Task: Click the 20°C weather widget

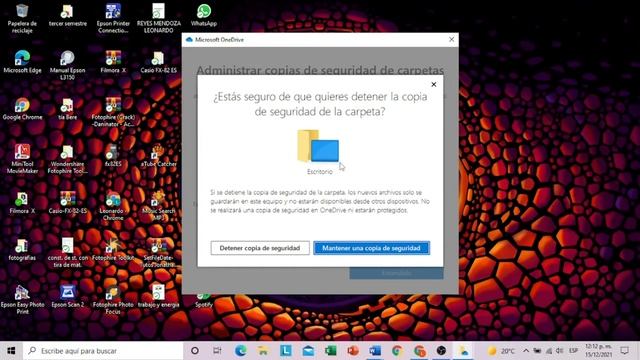Action: tap(501, 351)
